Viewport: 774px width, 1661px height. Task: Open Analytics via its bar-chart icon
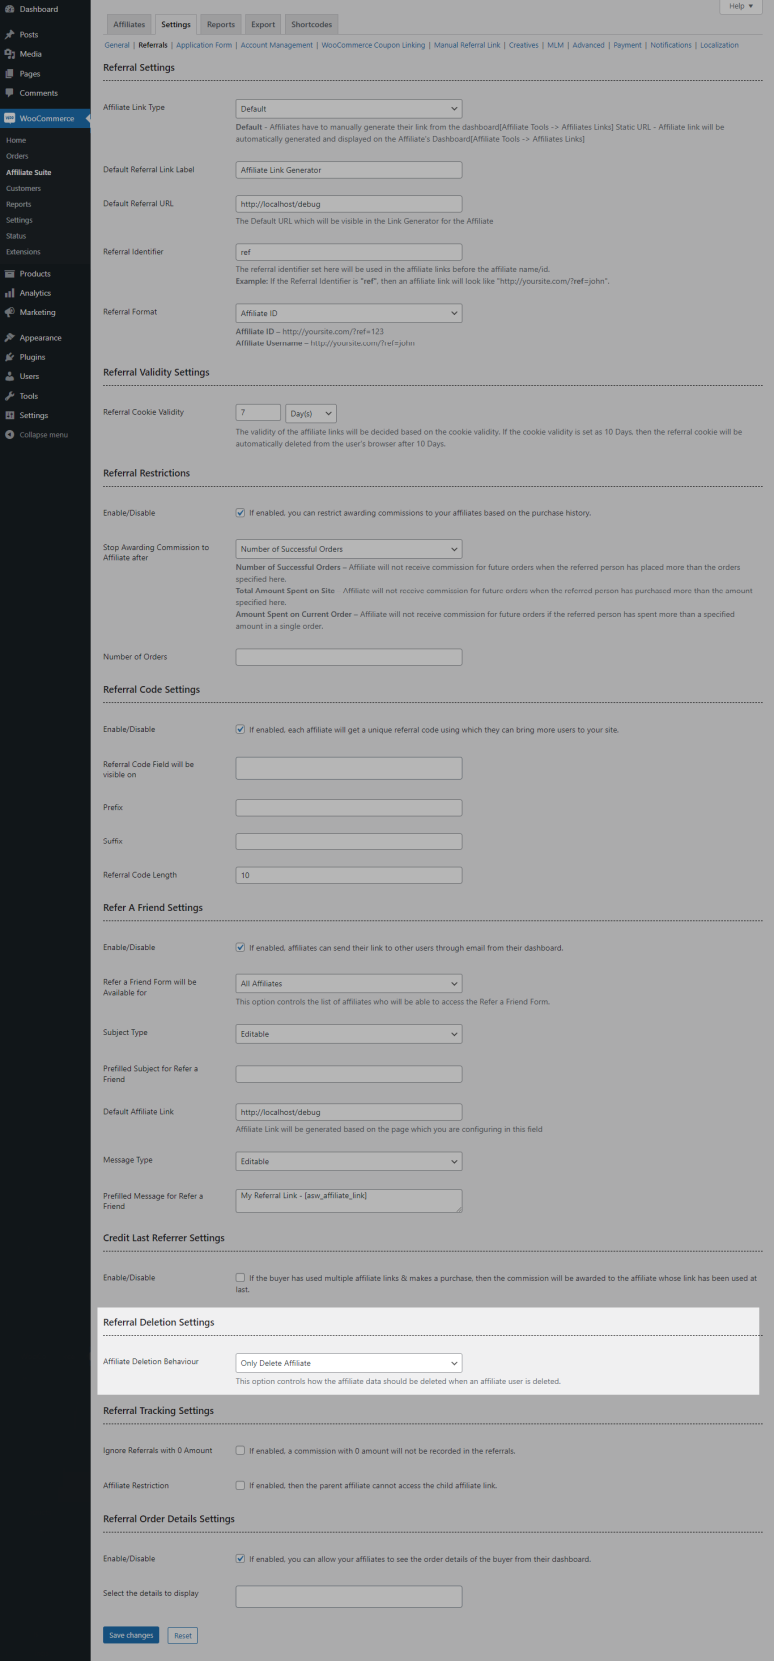[9, 293]
